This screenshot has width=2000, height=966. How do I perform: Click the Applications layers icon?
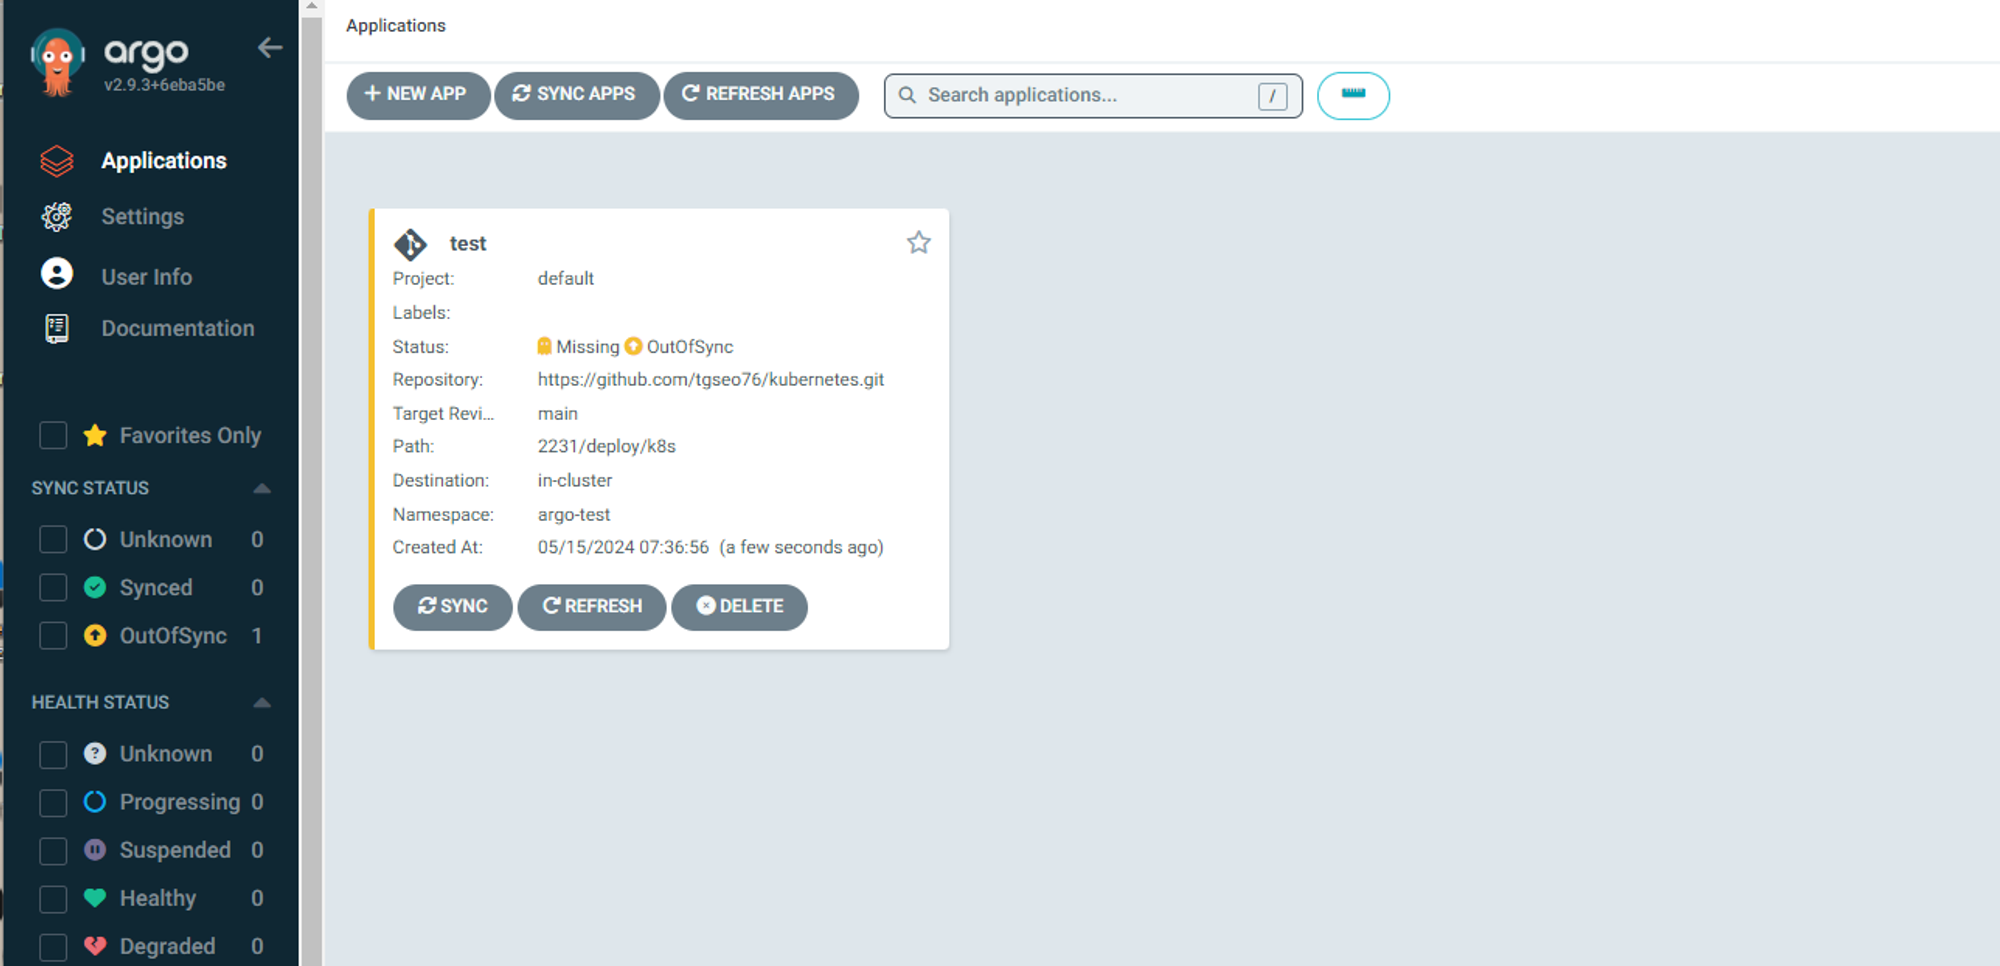(57, 161)
